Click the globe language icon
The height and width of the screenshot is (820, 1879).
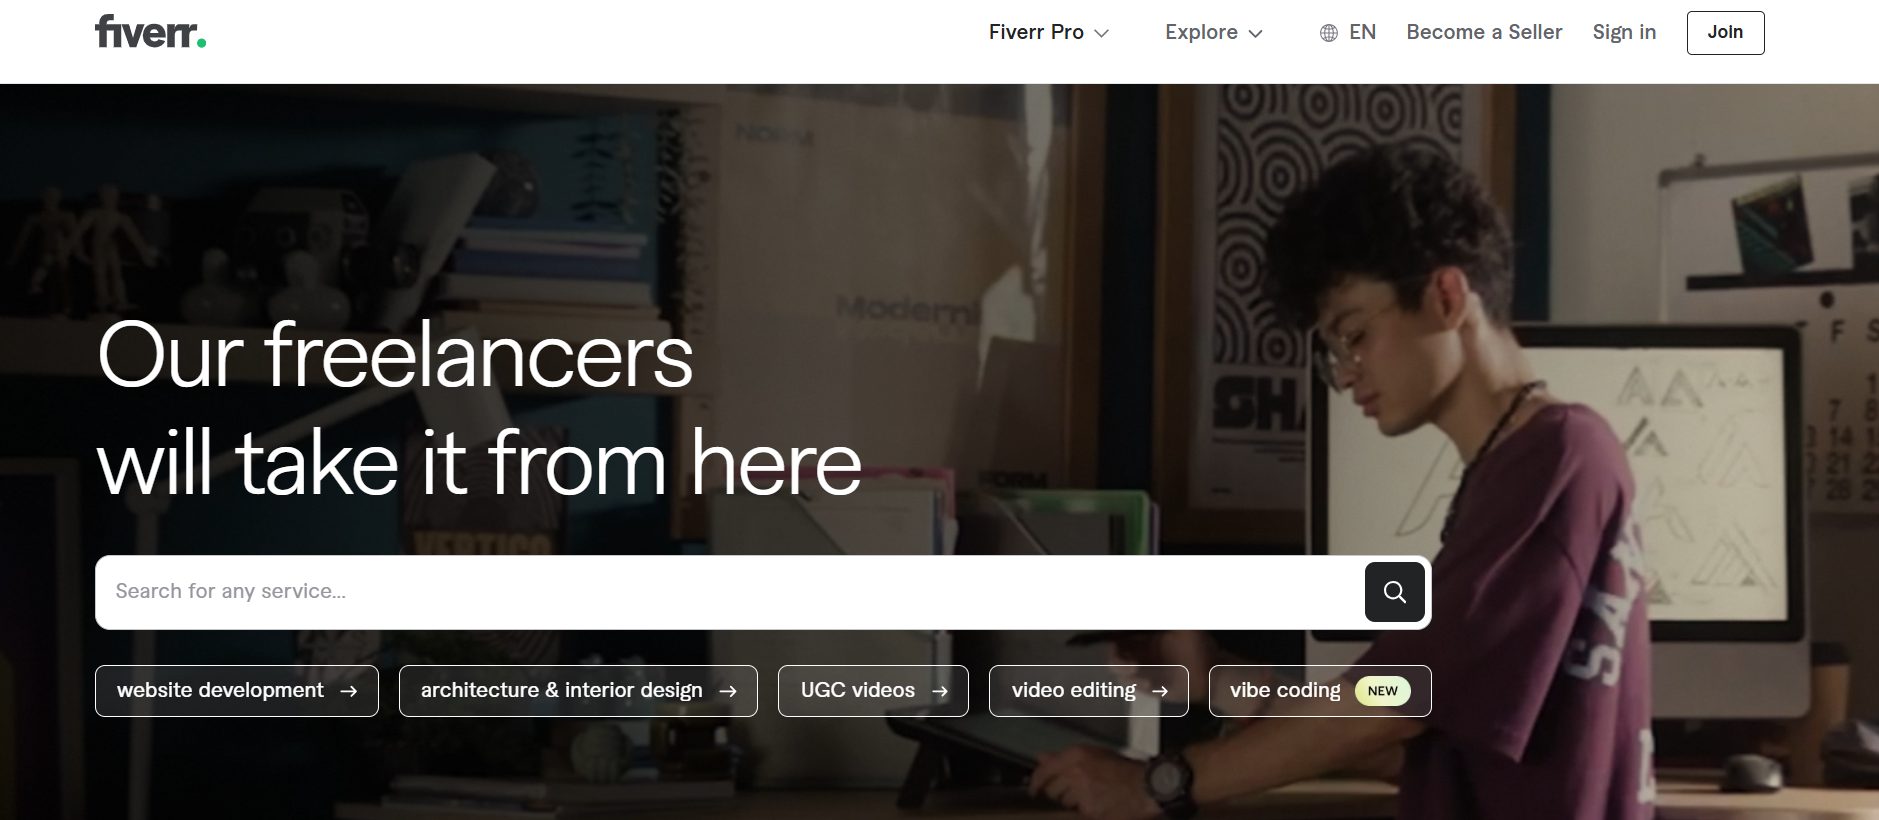point(1328,33)
